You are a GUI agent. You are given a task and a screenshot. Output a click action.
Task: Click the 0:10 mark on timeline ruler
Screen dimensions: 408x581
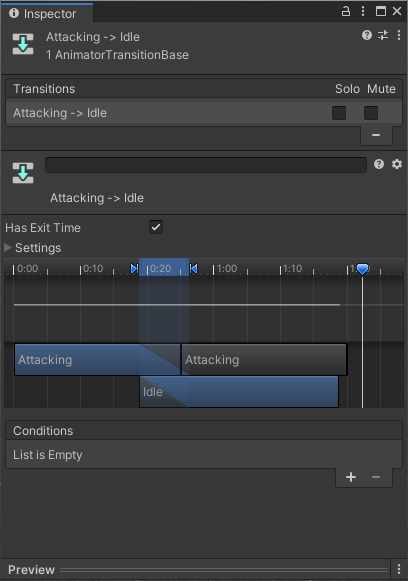(x=93, y=268)
